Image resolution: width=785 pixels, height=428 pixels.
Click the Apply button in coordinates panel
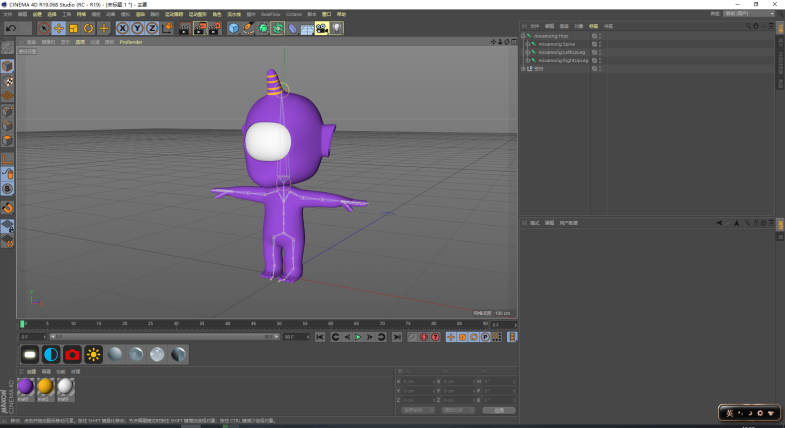point(498,410)
